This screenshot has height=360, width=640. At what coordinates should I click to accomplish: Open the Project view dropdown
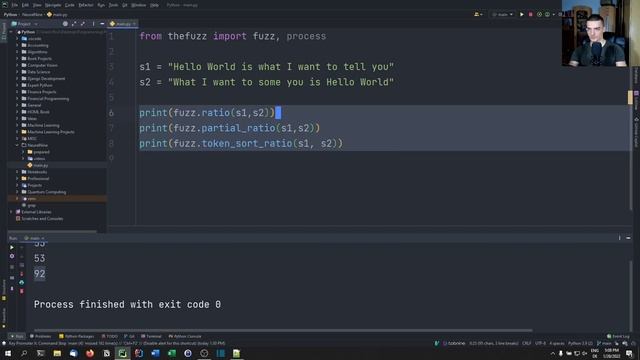point(24,24)
